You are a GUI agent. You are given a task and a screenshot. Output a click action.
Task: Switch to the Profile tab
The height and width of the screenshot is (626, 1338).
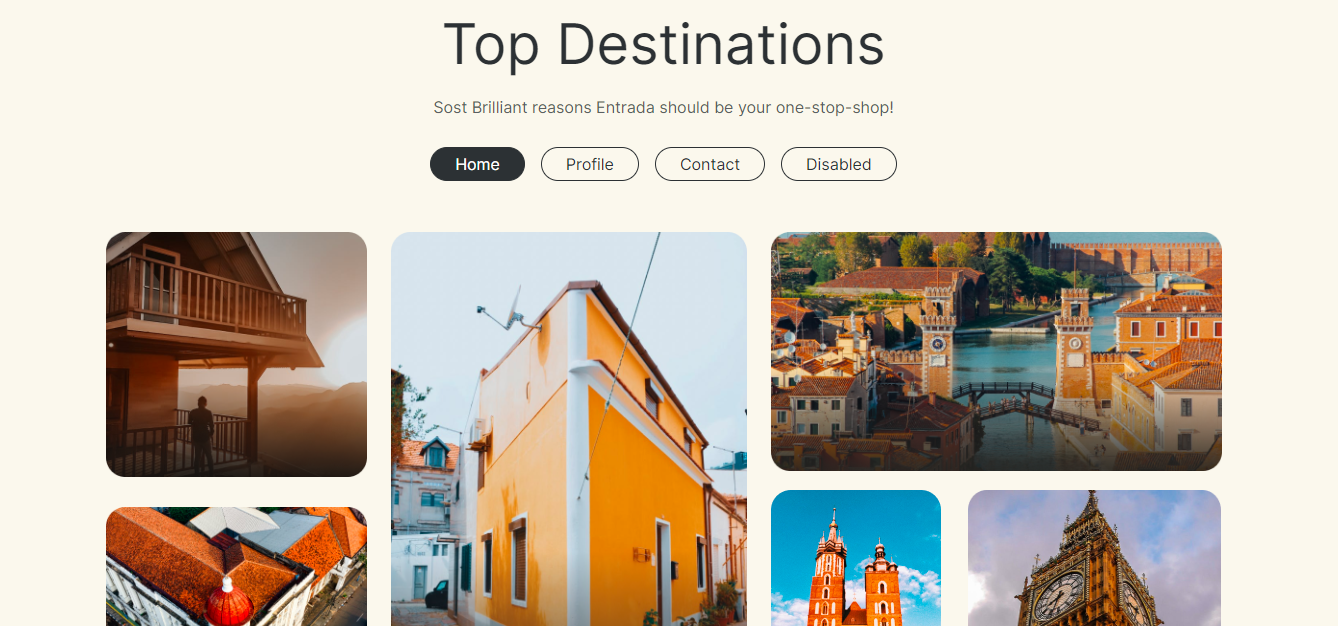pyautogui.click(x=590, y=164)
